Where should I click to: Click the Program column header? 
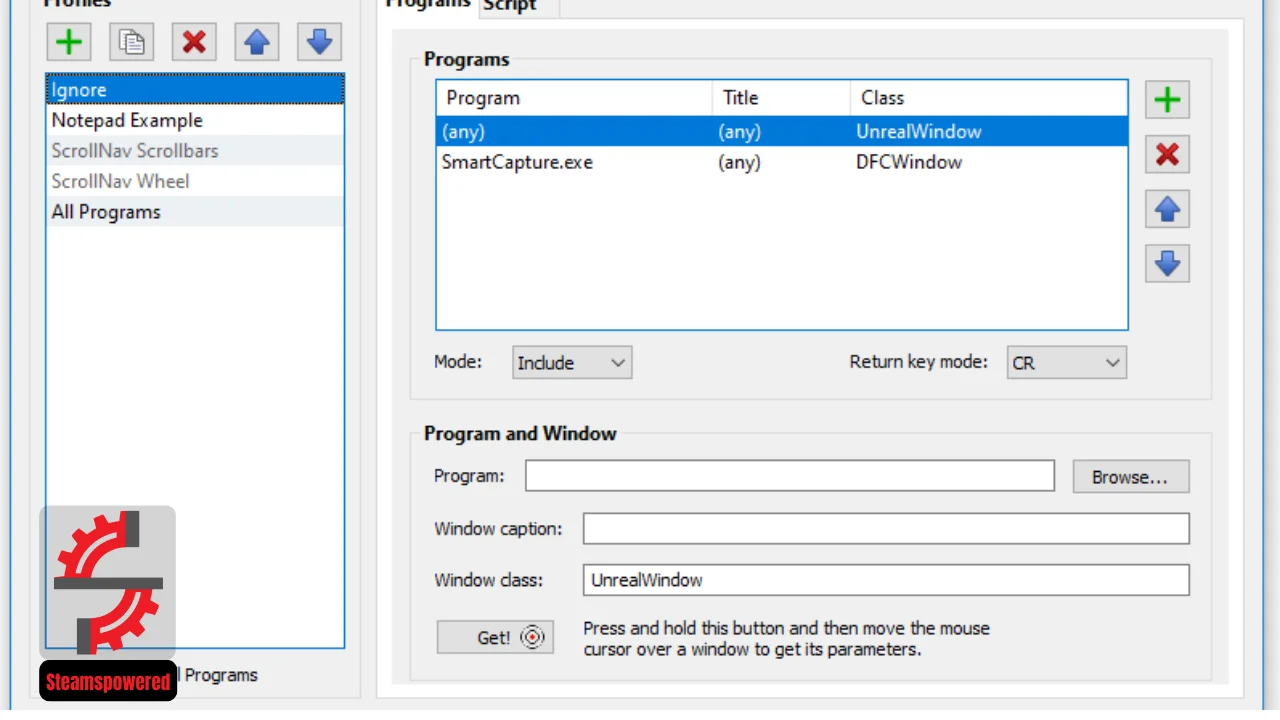click(574, 98)
